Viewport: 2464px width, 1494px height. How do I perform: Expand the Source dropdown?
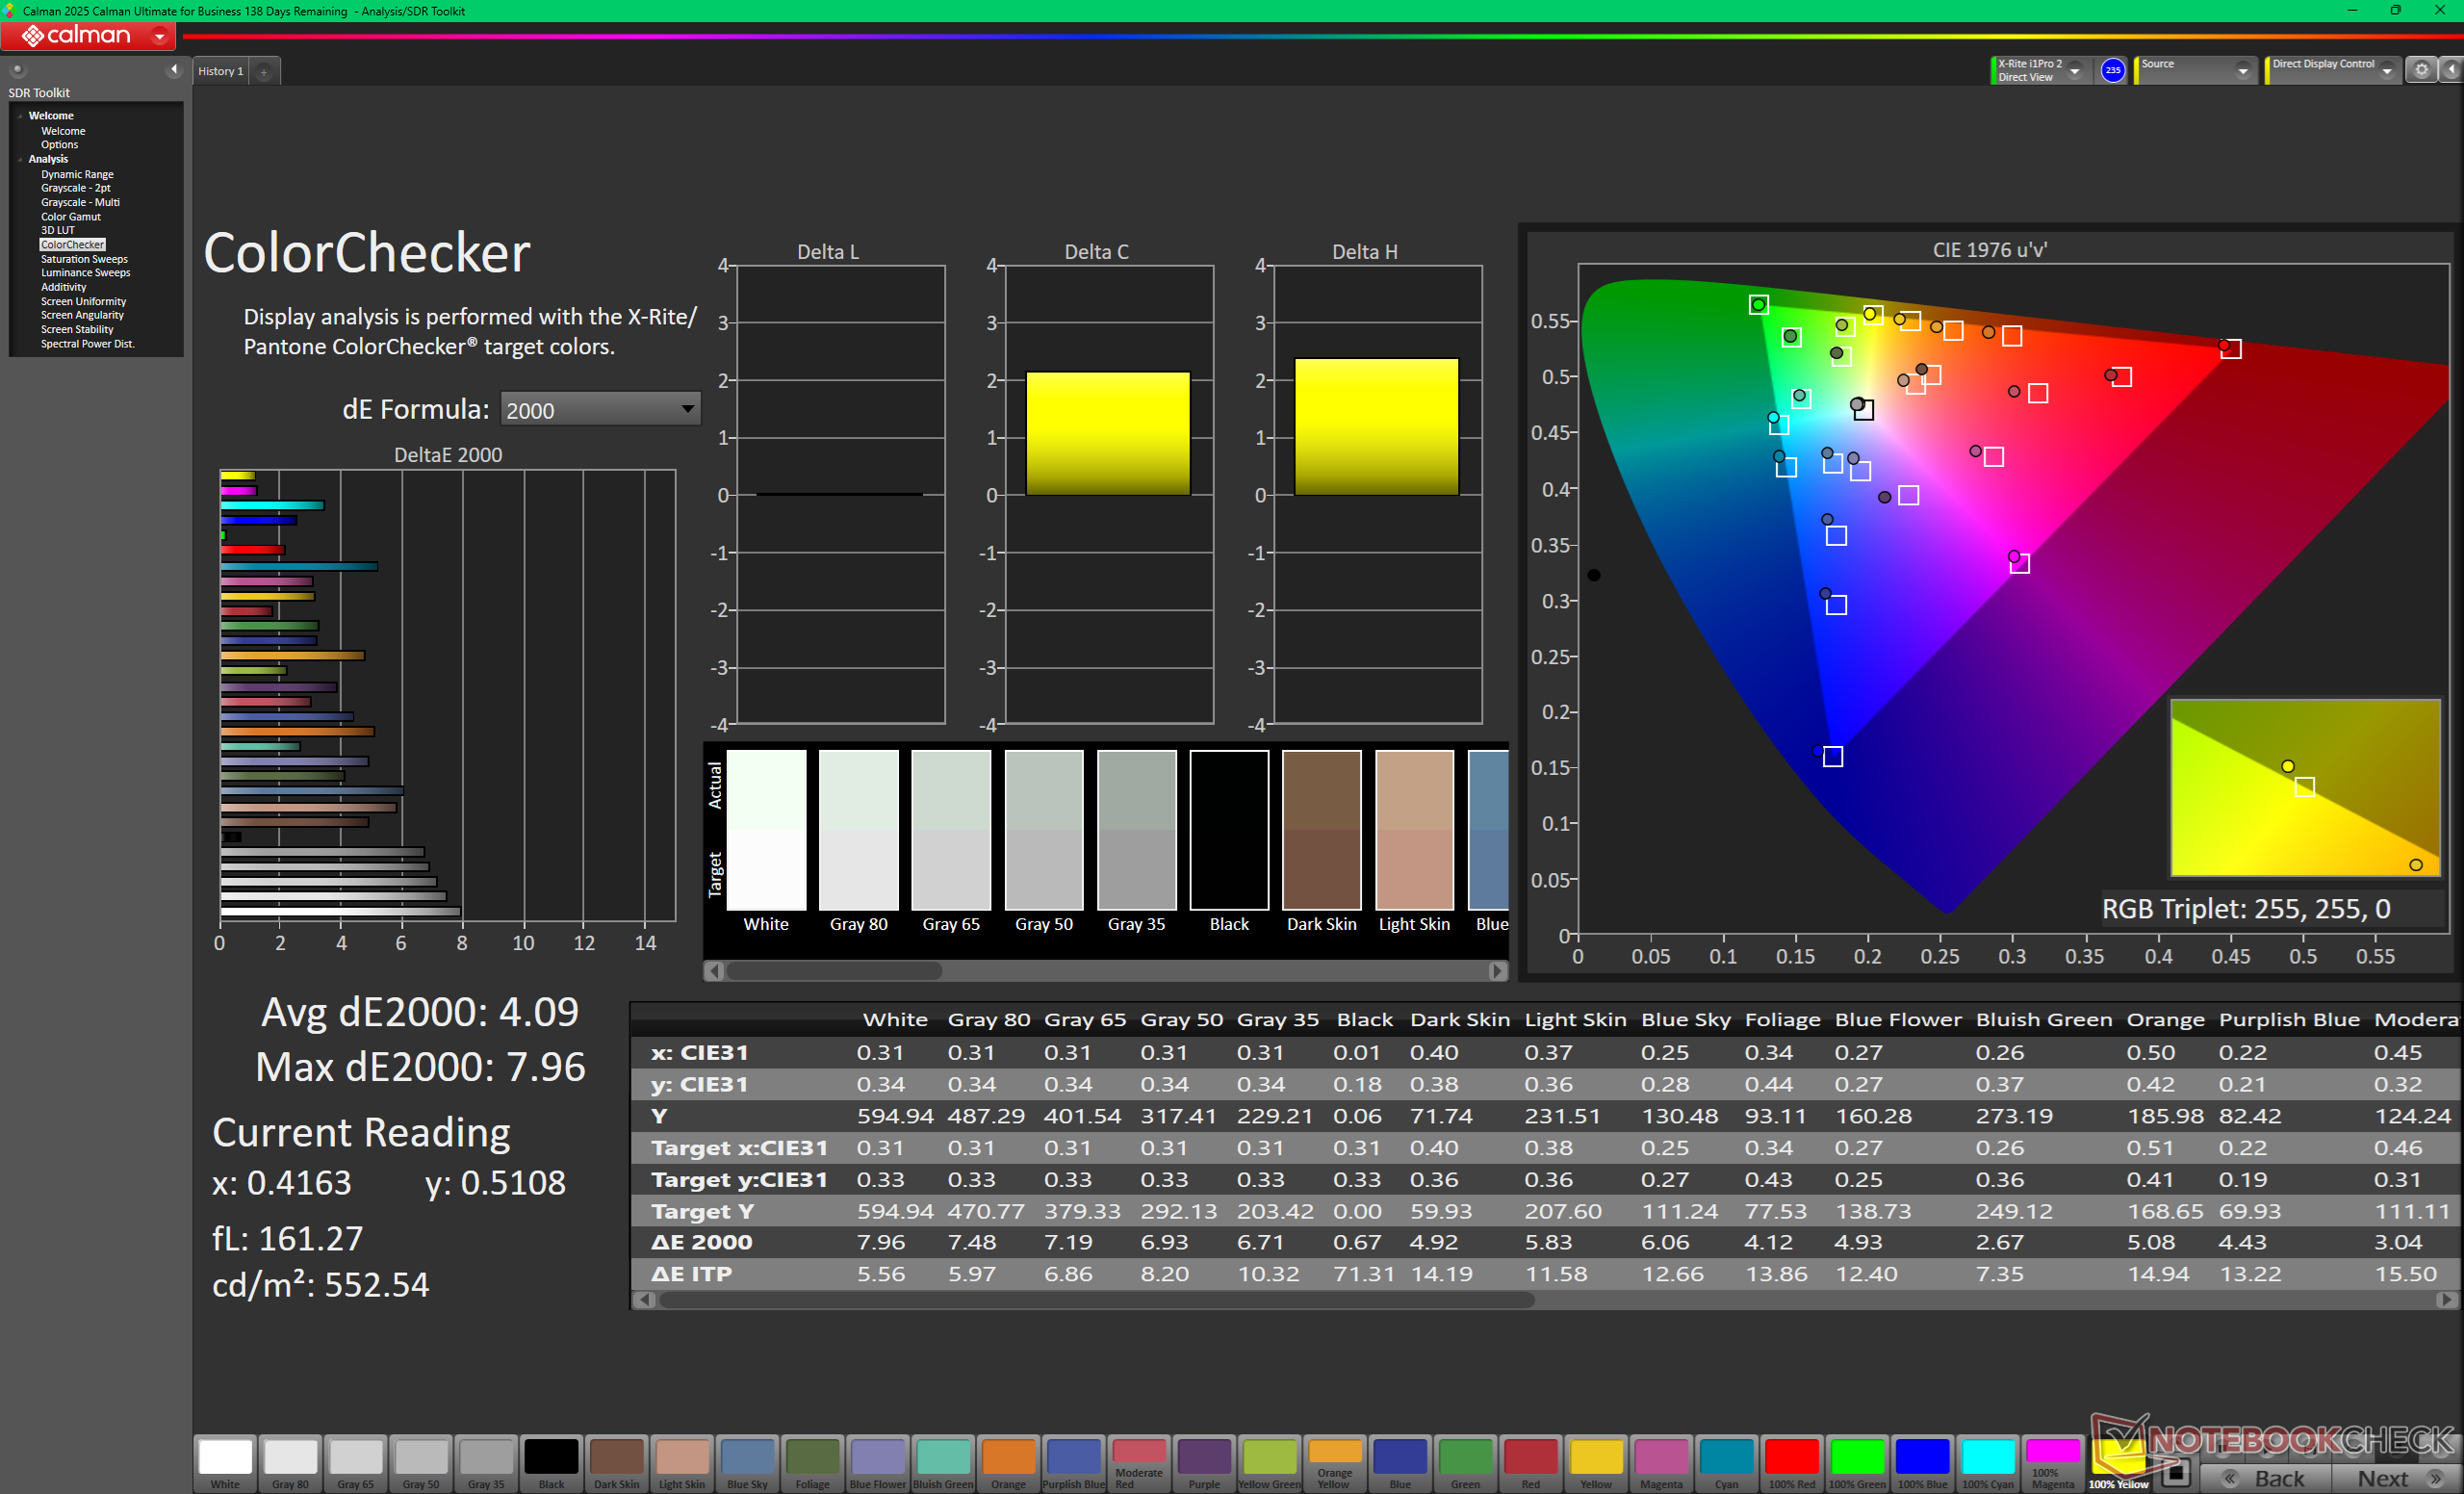point(2195,70)
